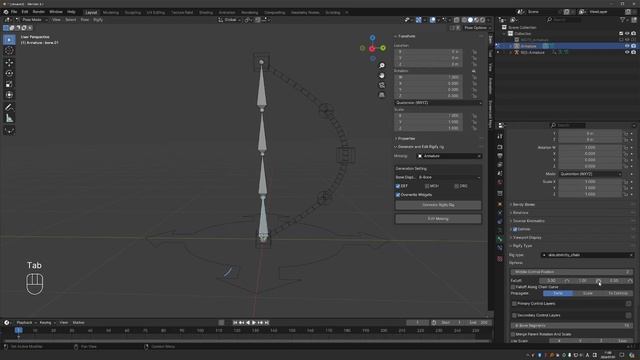The width and height of the screenshot is (640, 360).
Task: Select the Annotate tool in the toolbar
Action: click(9, 107)
